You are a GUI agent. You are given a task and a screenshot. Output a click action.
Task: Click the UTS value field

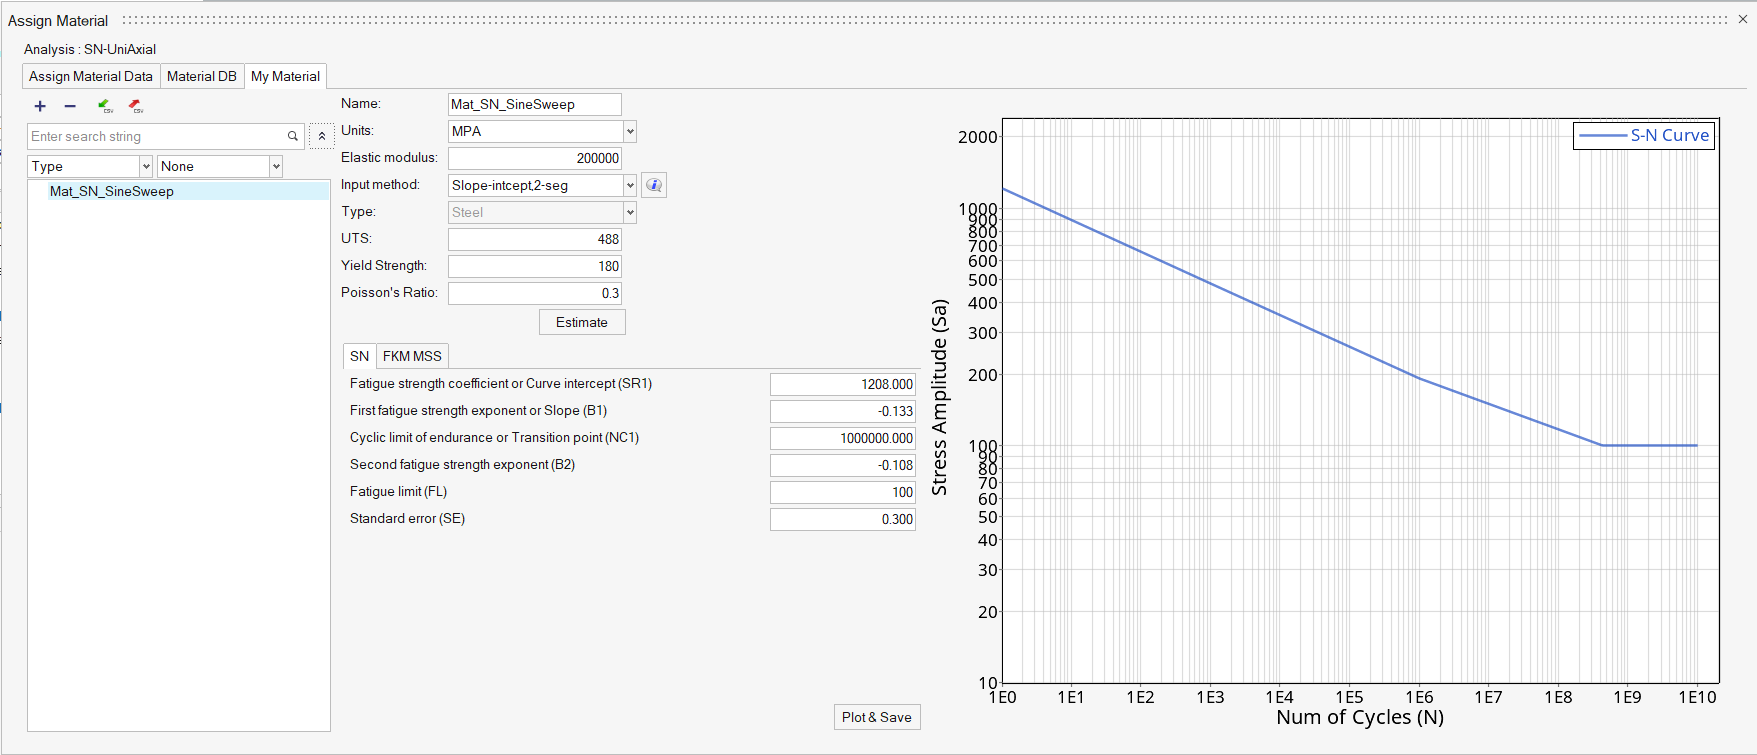coord(535,239)
